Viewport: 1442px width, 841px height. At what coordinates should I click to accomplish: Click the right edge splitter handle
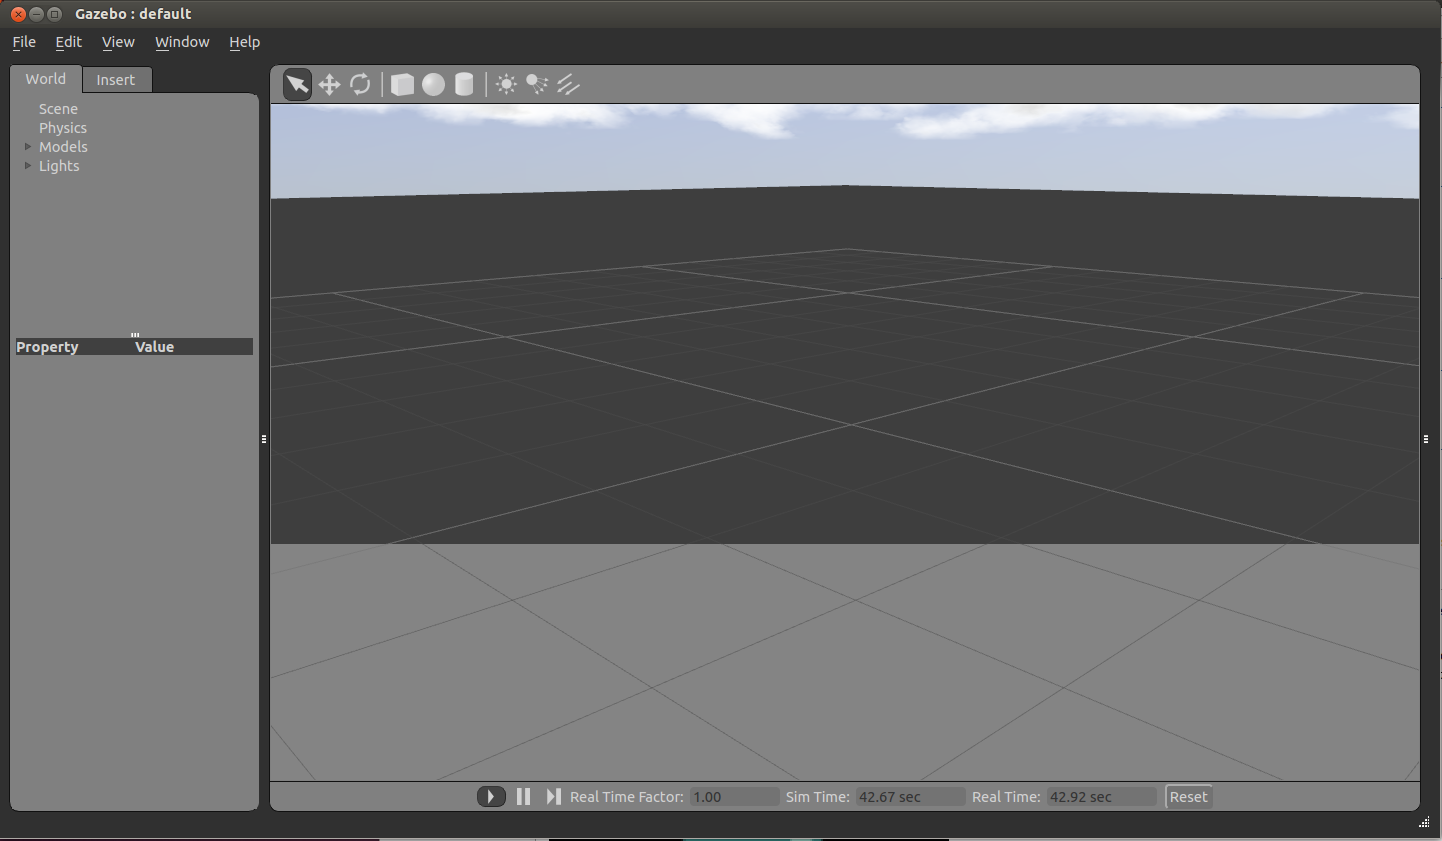[x=1426, y=439]
